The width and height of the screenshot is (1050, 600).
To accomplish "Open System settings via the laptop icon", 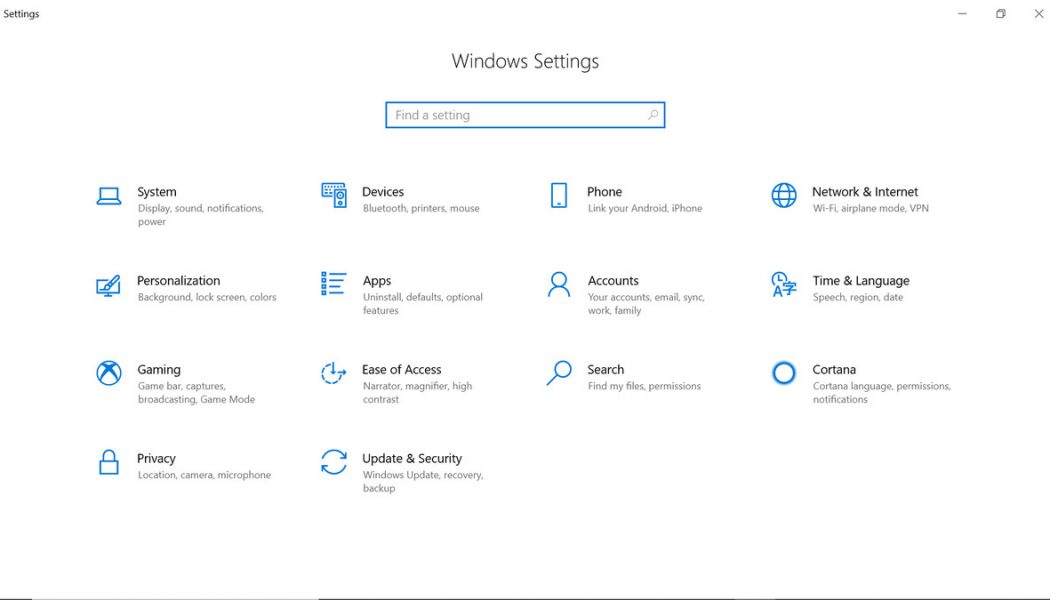I will (108, 196).
